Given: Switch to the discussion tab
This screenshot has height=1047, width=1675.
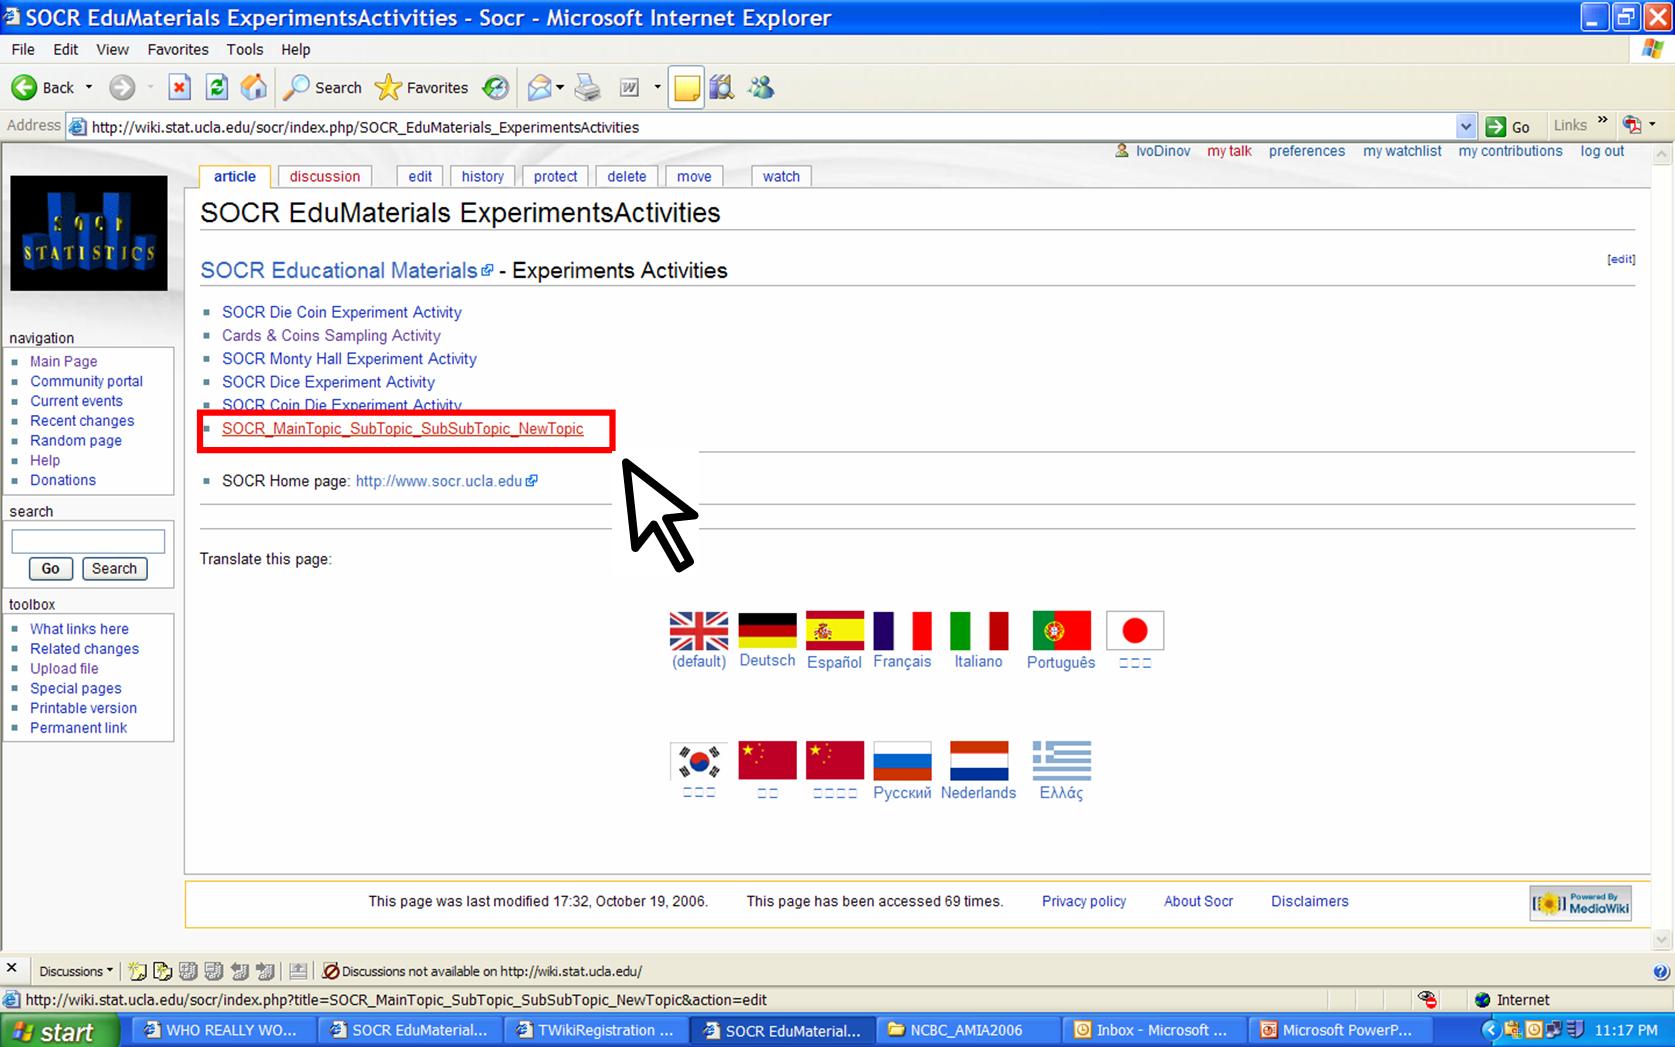Looking at the screenshot, I should 324,177.
